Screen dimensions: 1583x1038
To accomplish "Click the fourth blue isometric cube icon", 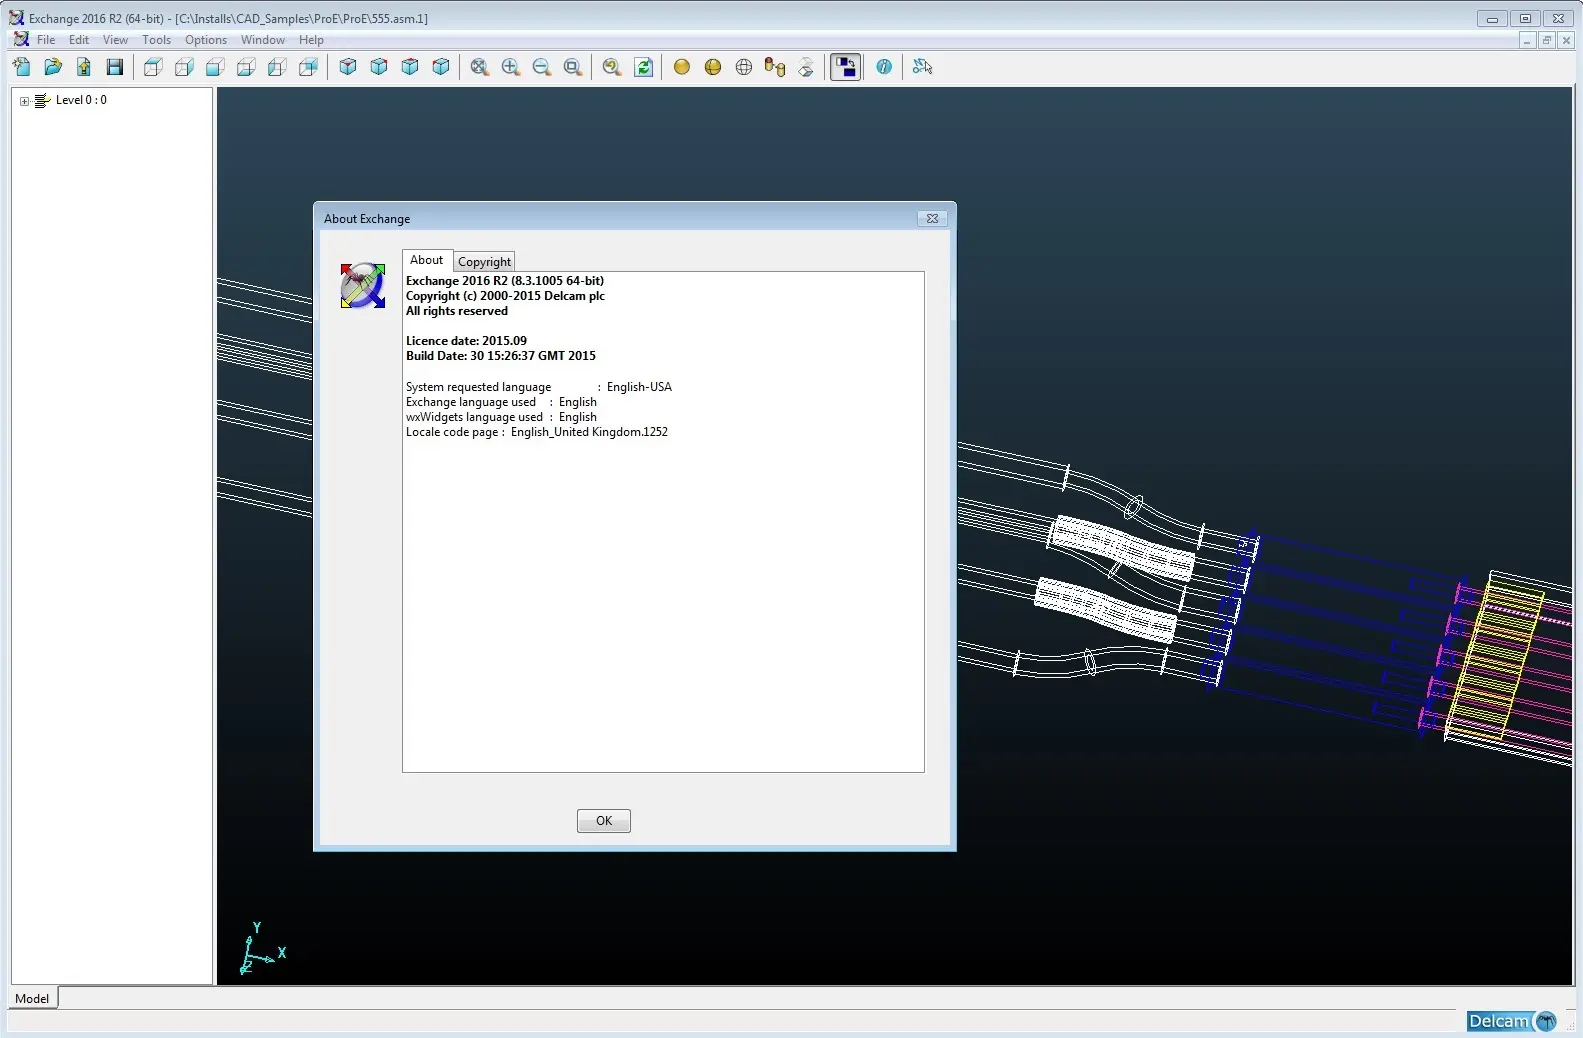I will pyautogui.click(x=441, y=67).
